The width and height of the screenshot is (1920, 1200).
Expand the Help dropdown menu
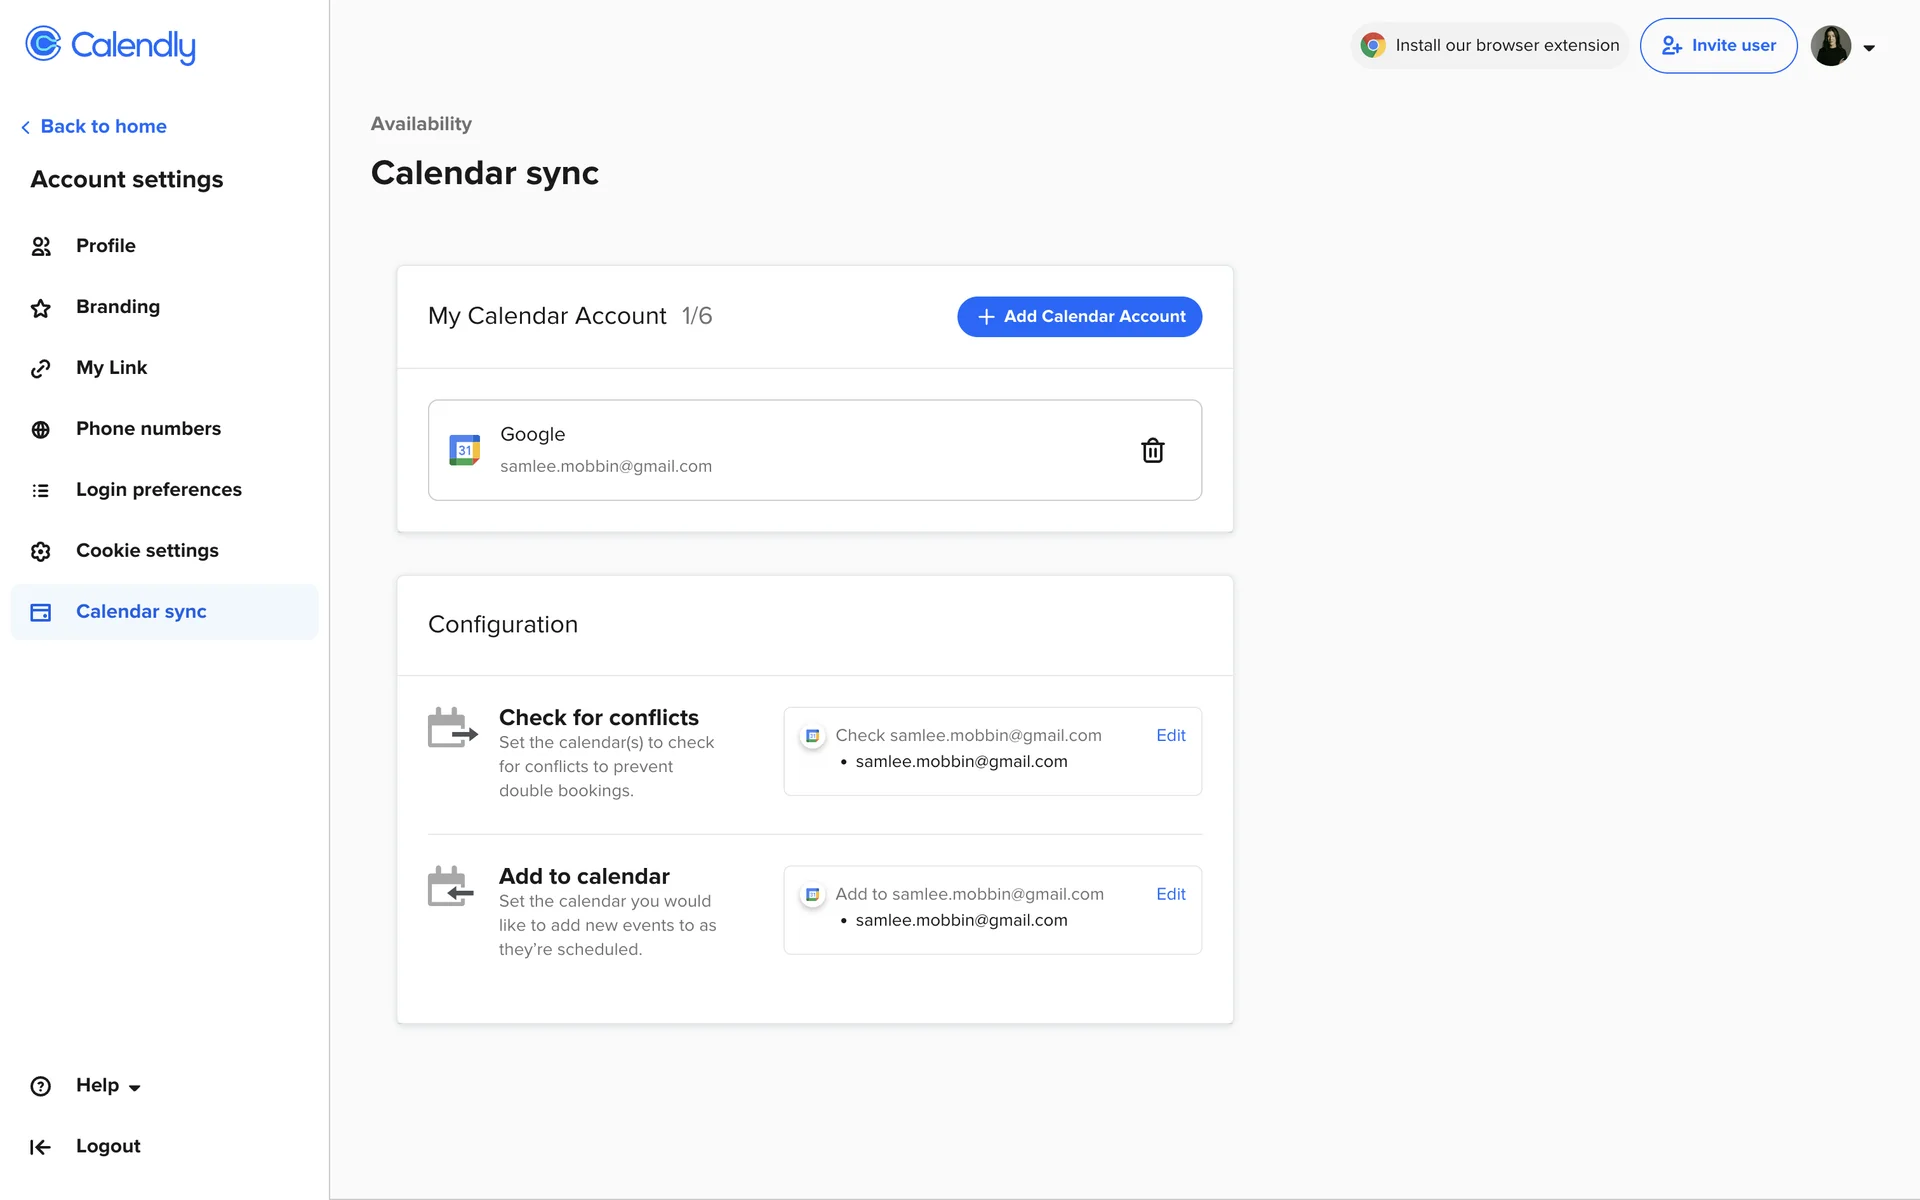click(108, 1086)
